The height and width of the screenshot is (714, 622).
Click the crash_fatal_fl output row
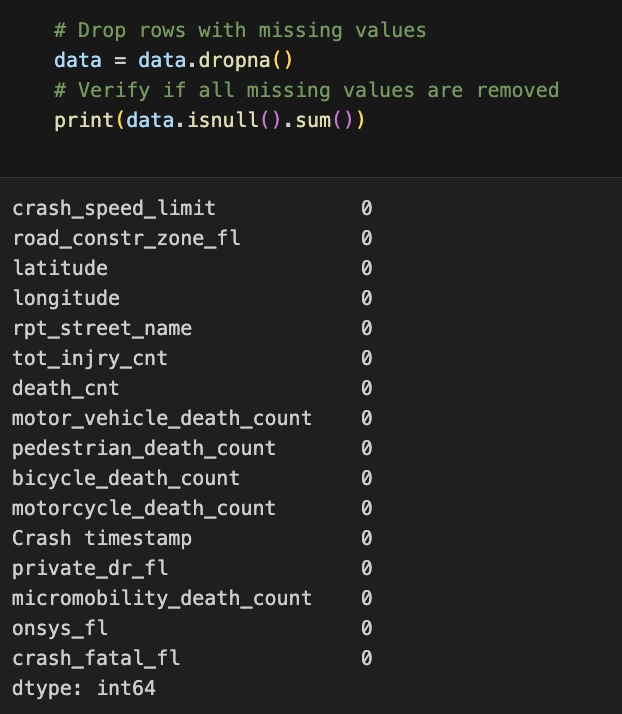coord(193,658)
